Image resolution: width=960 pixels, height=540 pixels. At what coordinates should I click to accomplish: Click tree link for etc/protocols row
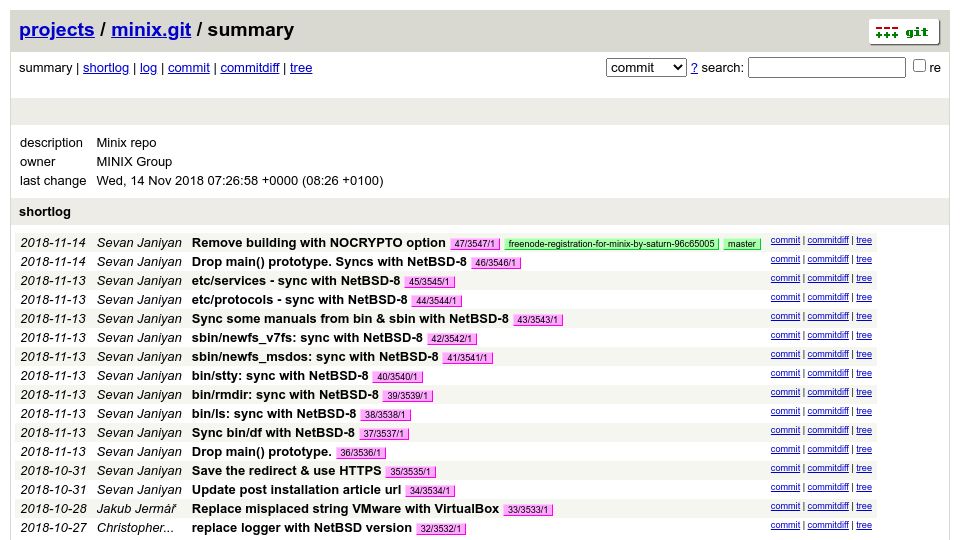click(x=864, y=297)
